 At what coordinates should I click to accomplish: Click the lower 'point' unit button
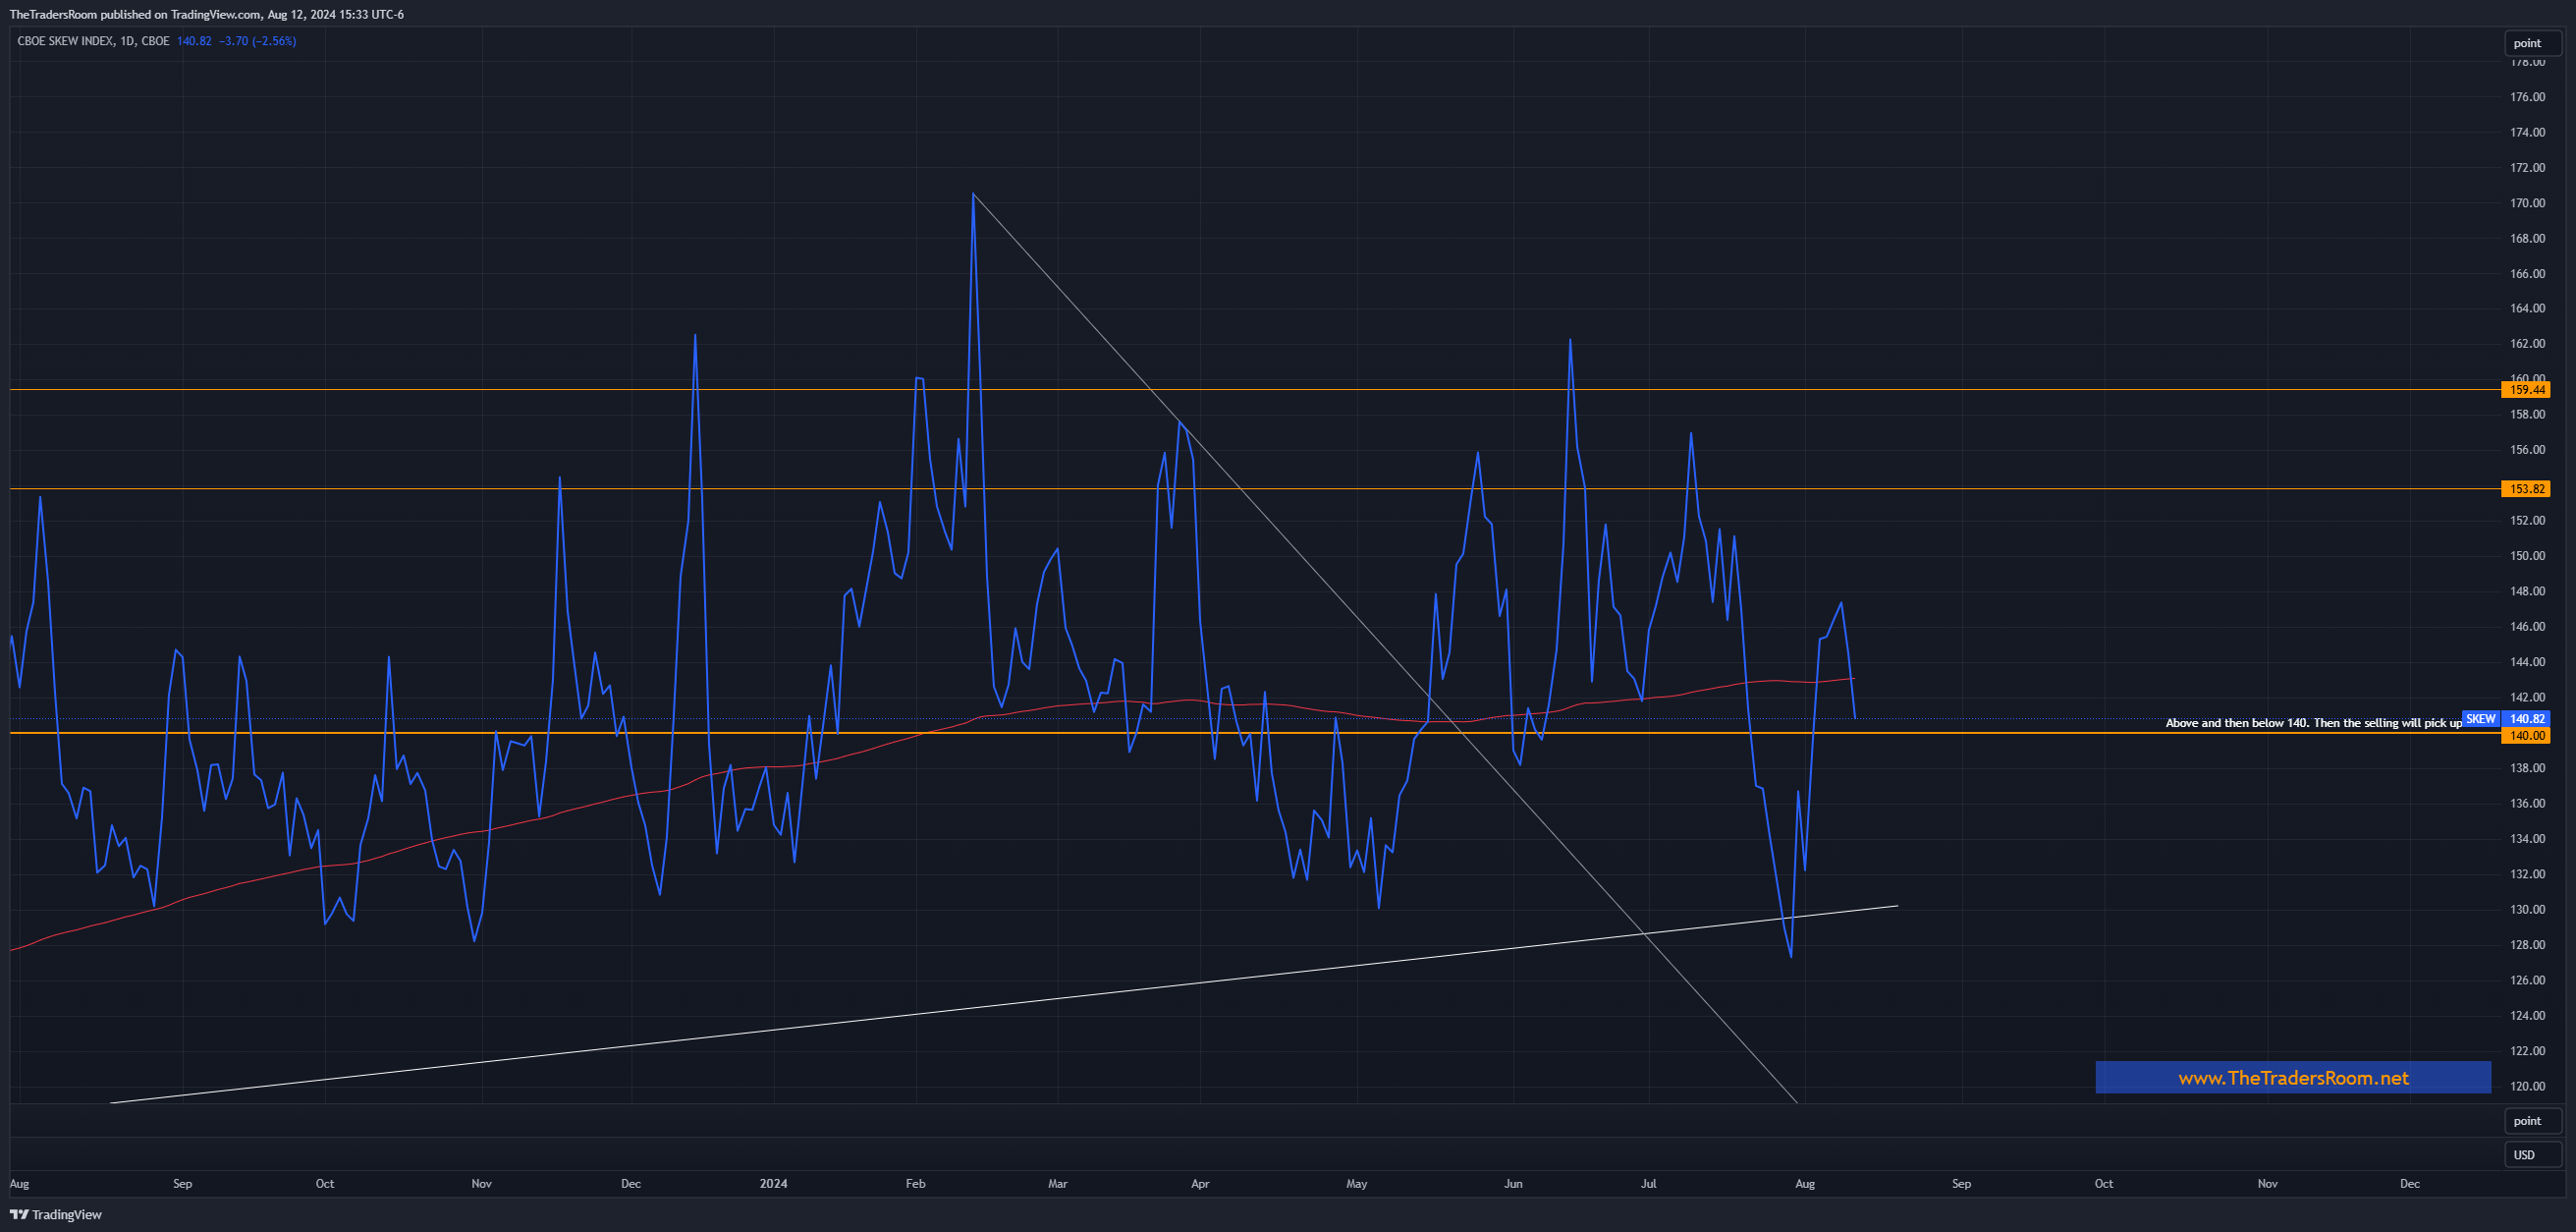[x=2532, y=1120]
